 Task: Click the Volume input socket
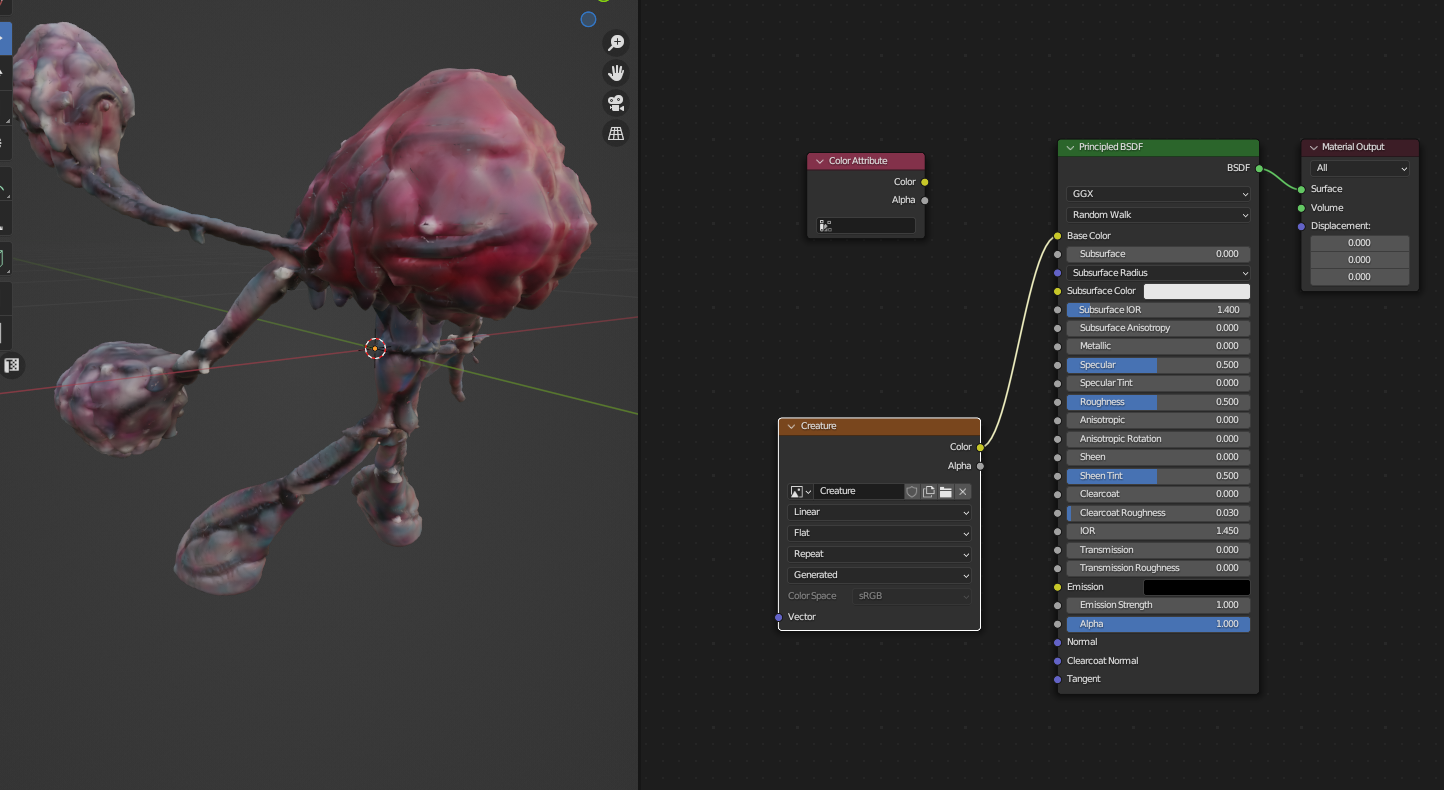1301,208
